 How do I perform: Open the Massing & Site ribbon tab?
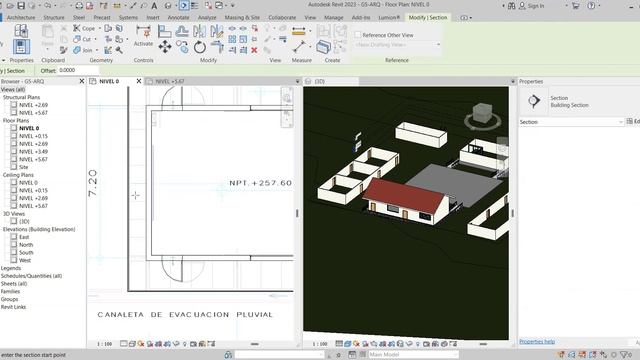point(242,18)
